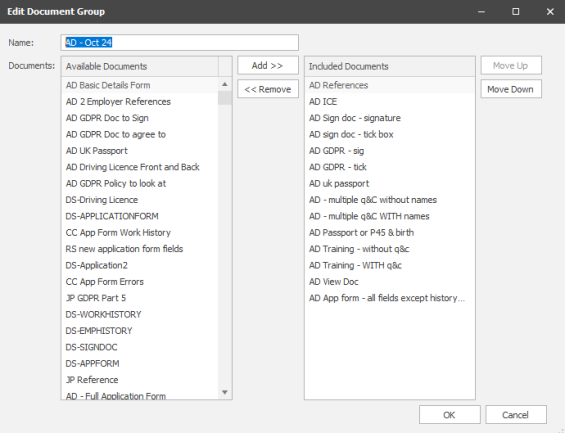Select AD App form - all fields except history
Image resolution: width=565 pixels, height=433 pixels.
pyautogui.click(x=390, y=298)
